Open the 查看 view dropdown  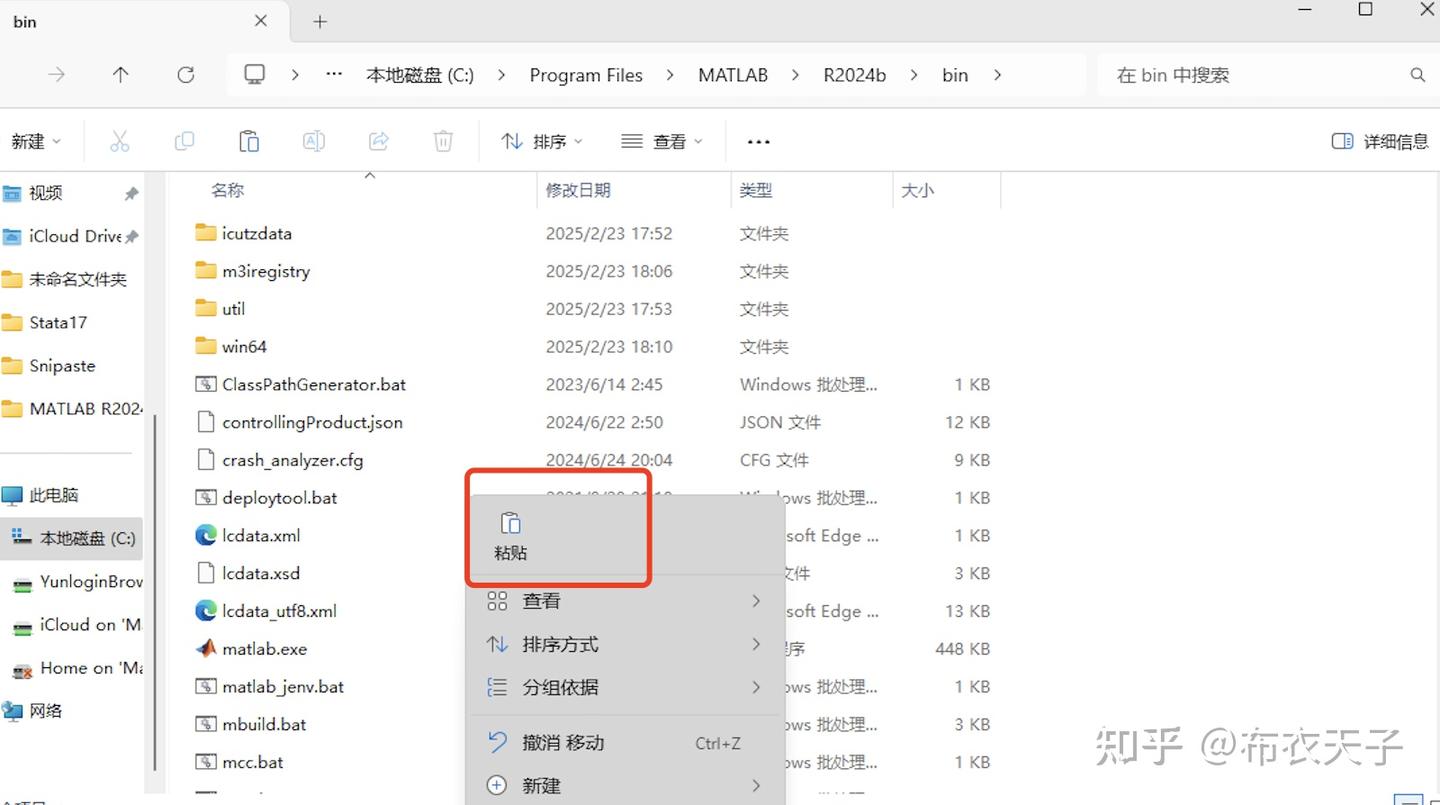pyautogui.click(x=661, y=141)
